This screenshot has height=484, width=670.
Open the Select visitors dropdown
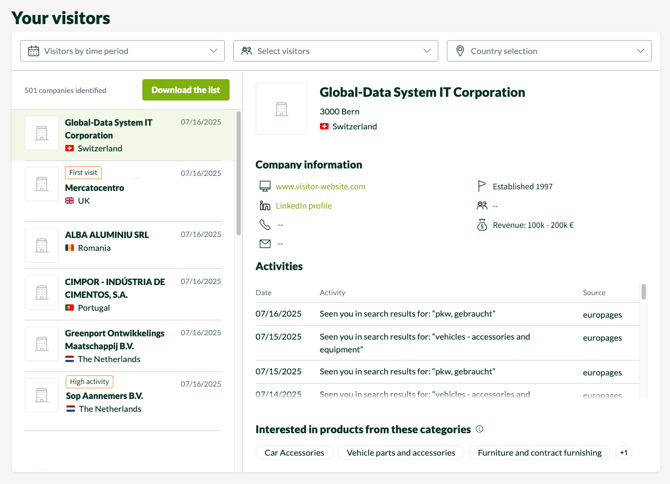[x=335, y=51]
